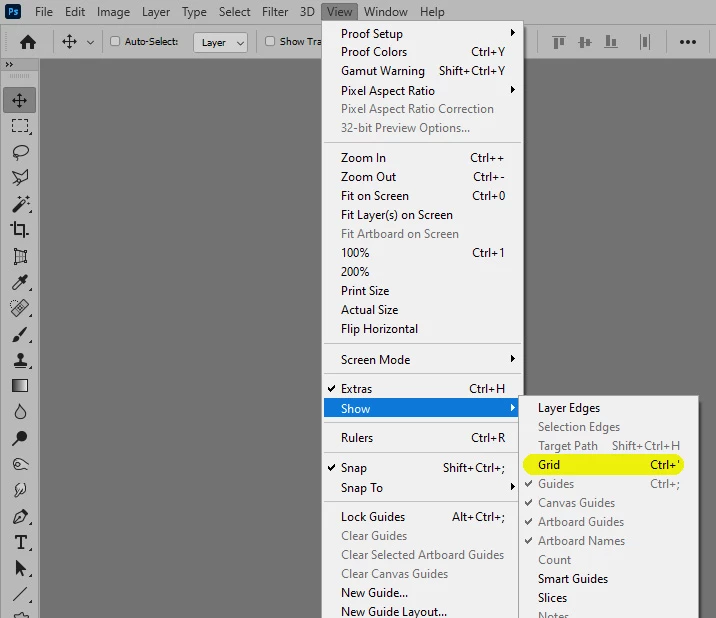
Task: Expand the Proof Setup submenu
Action: coord(423,33)
